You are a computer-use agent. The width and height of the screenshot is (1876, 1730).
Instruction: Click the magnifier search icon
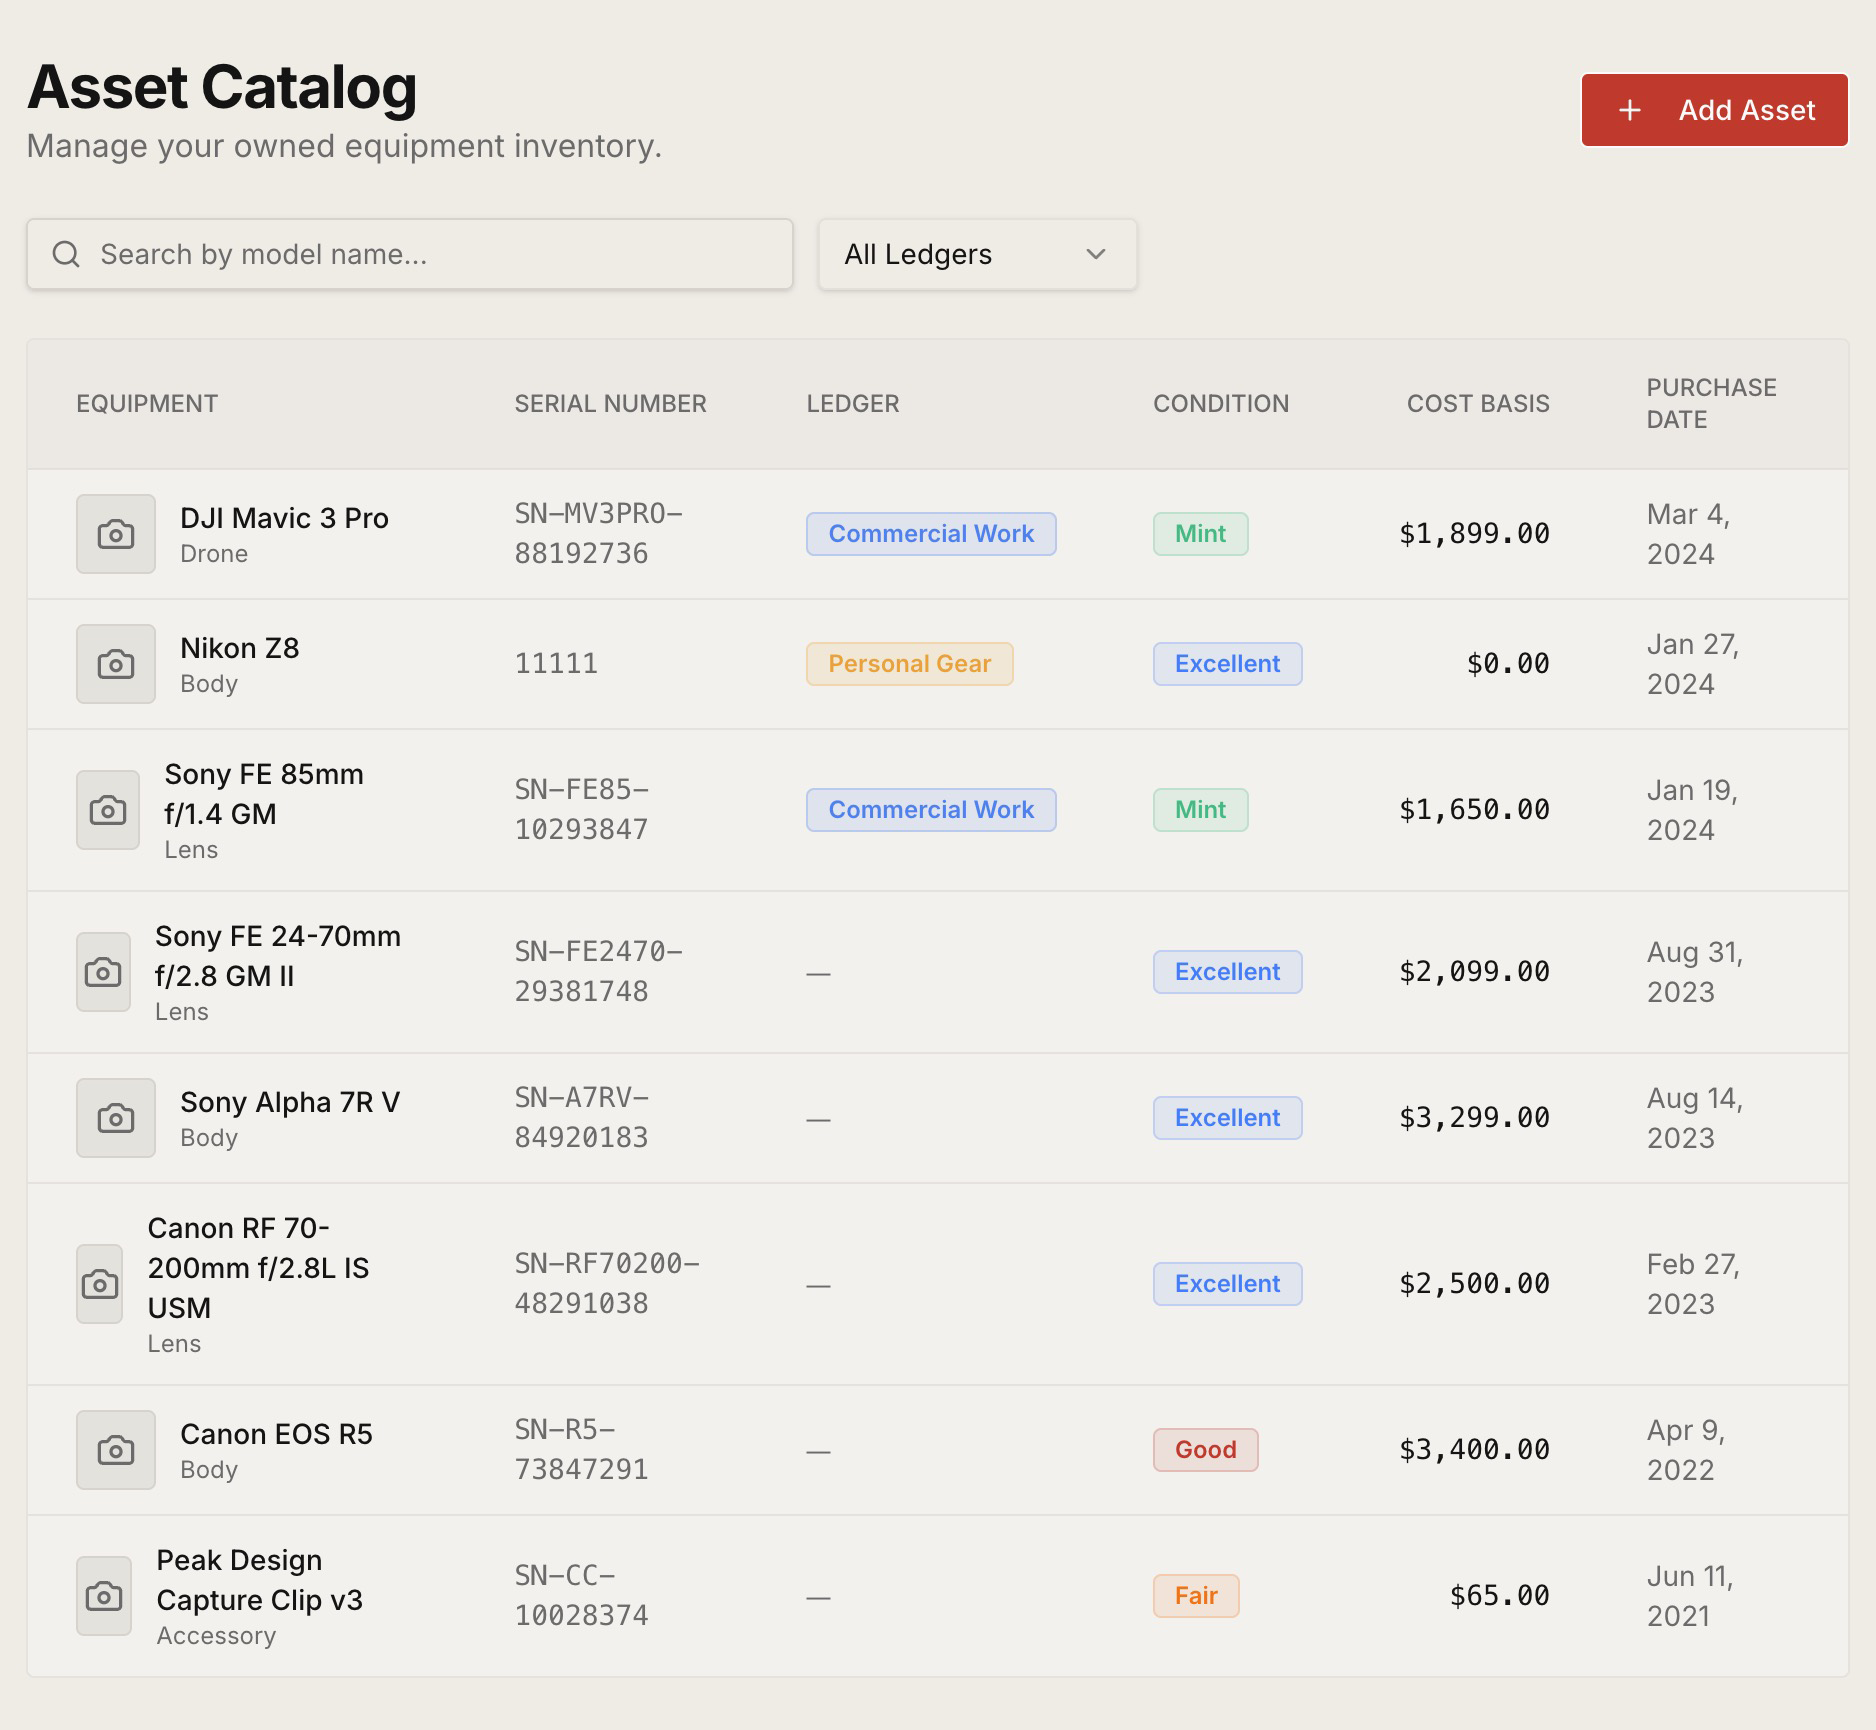click(66, 254)
